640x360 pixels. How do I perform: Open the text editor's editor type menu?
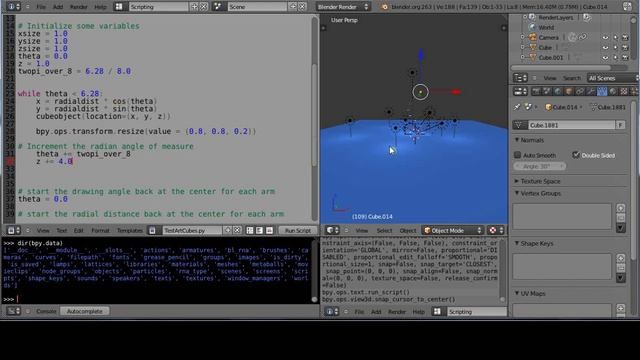(14, 230)
